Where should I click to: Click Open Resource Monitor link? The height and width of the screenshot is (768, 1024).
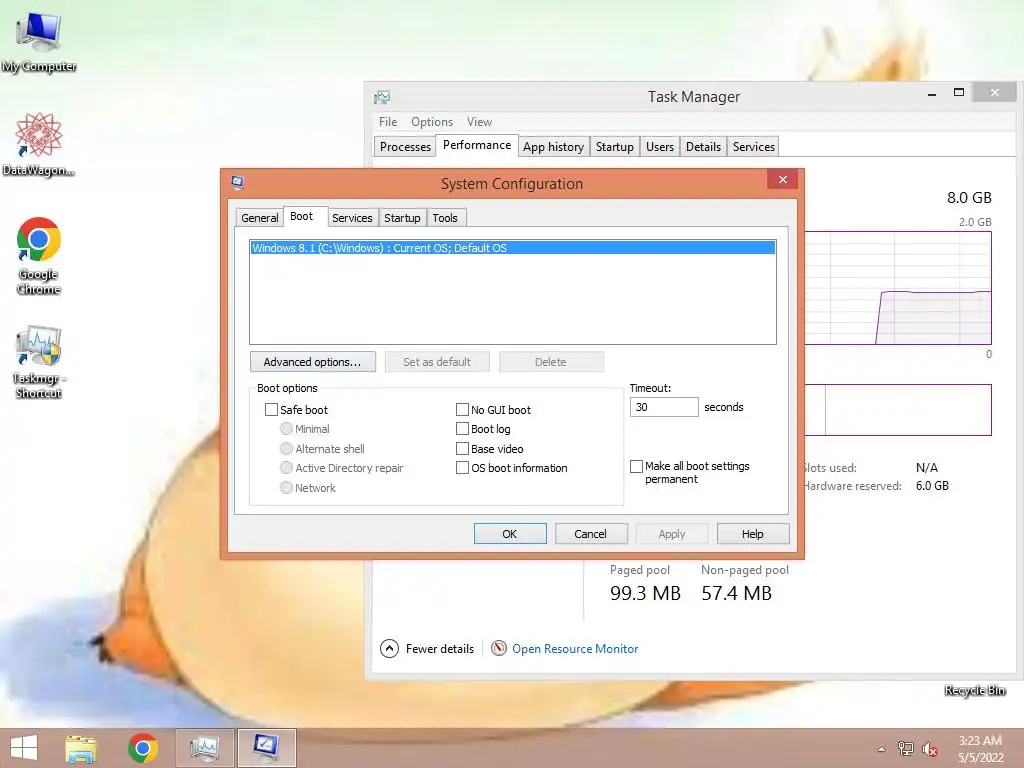pos(575,648)
